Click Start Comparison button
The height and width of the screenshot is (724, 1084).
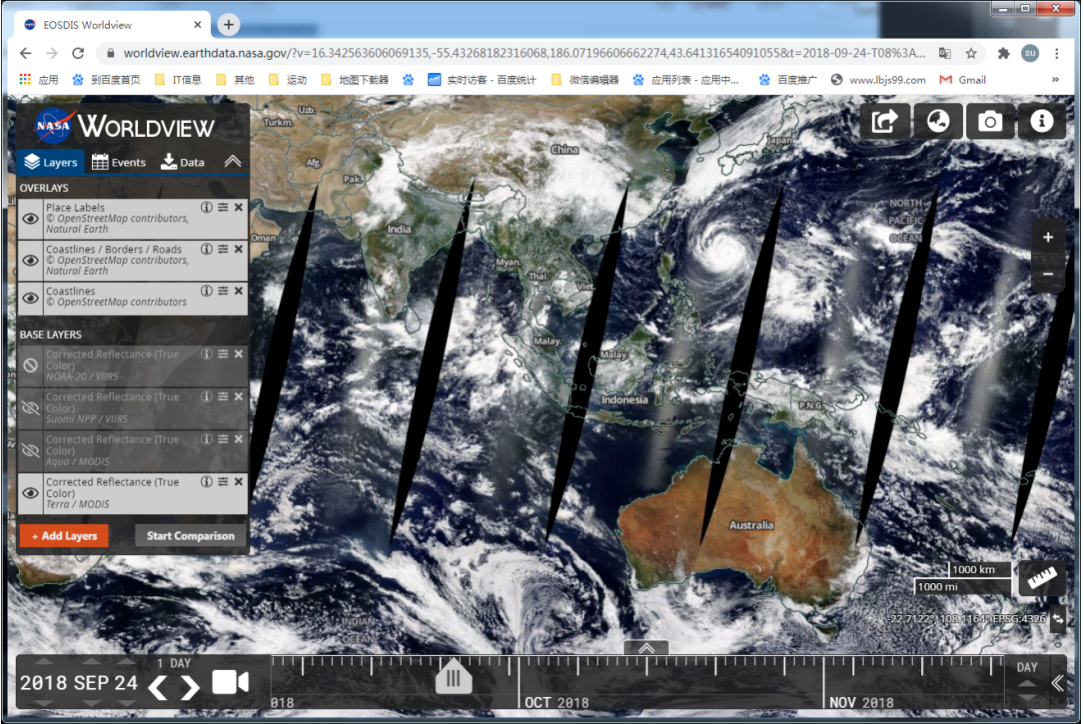(190, 536)
